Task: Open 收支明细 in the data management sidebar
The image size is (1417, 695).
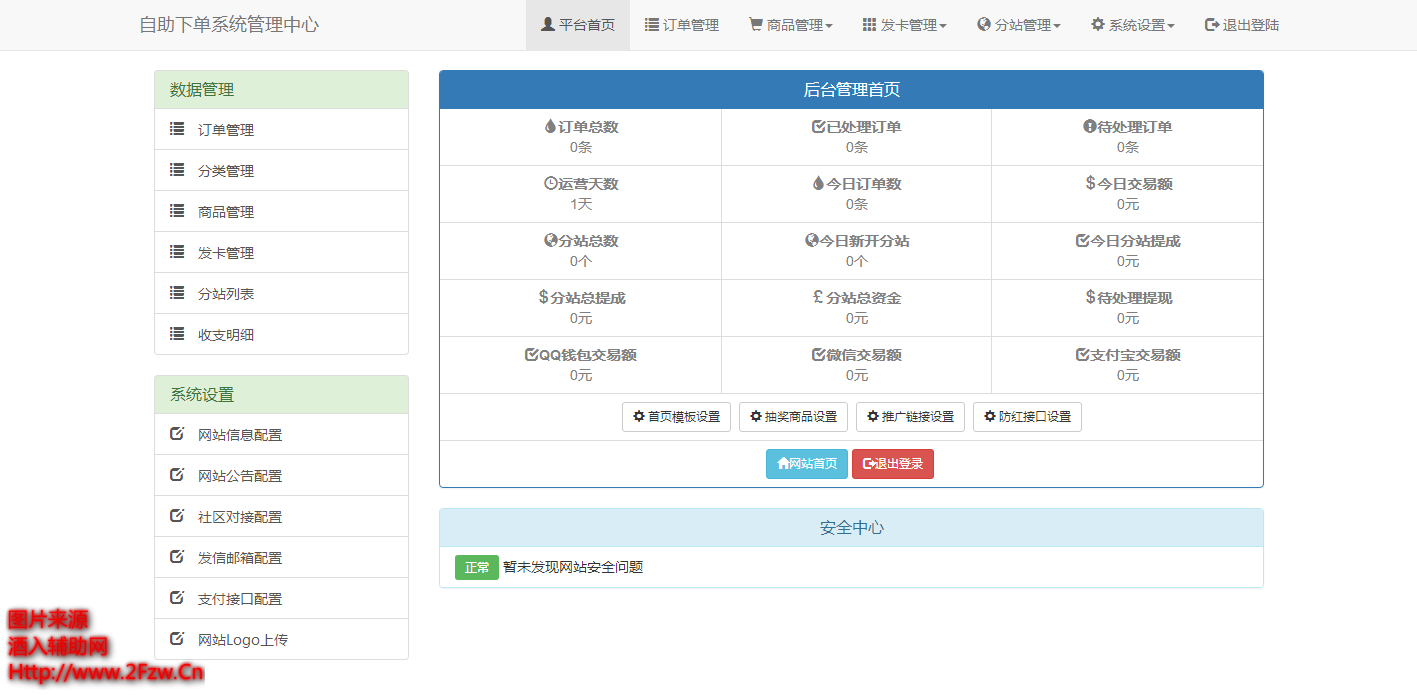Action: 226,334
